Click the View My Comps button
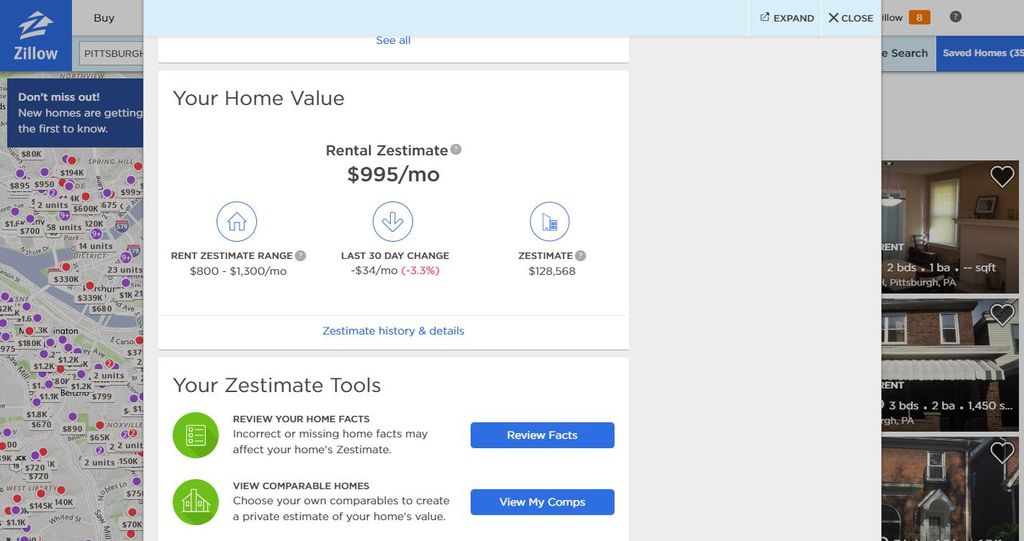The width and height of the screenshot is (1024, 541). pos(542,502)
